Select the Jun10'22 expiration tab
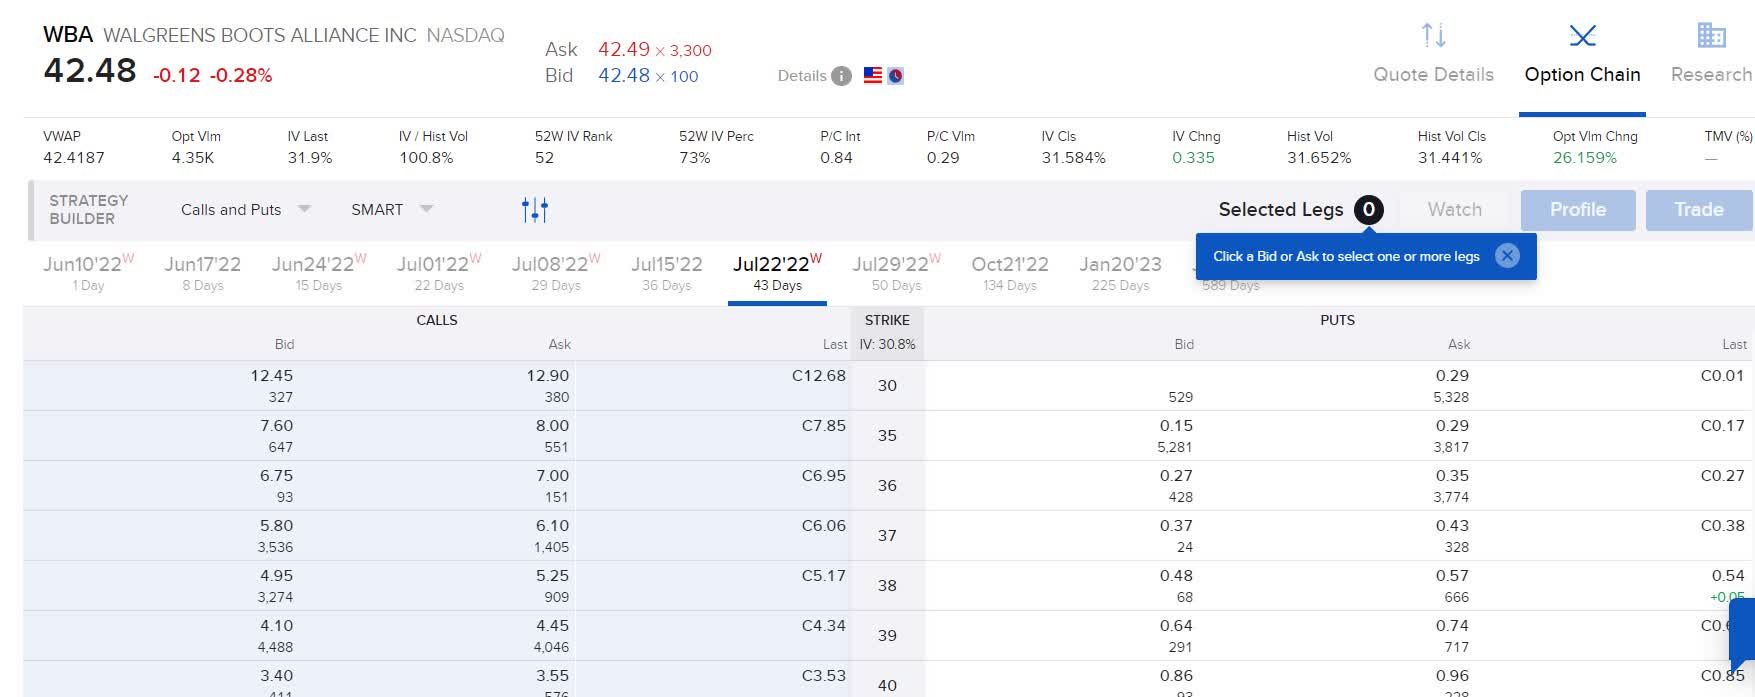This screenshot has width=1755, height=697. point(88,273)
